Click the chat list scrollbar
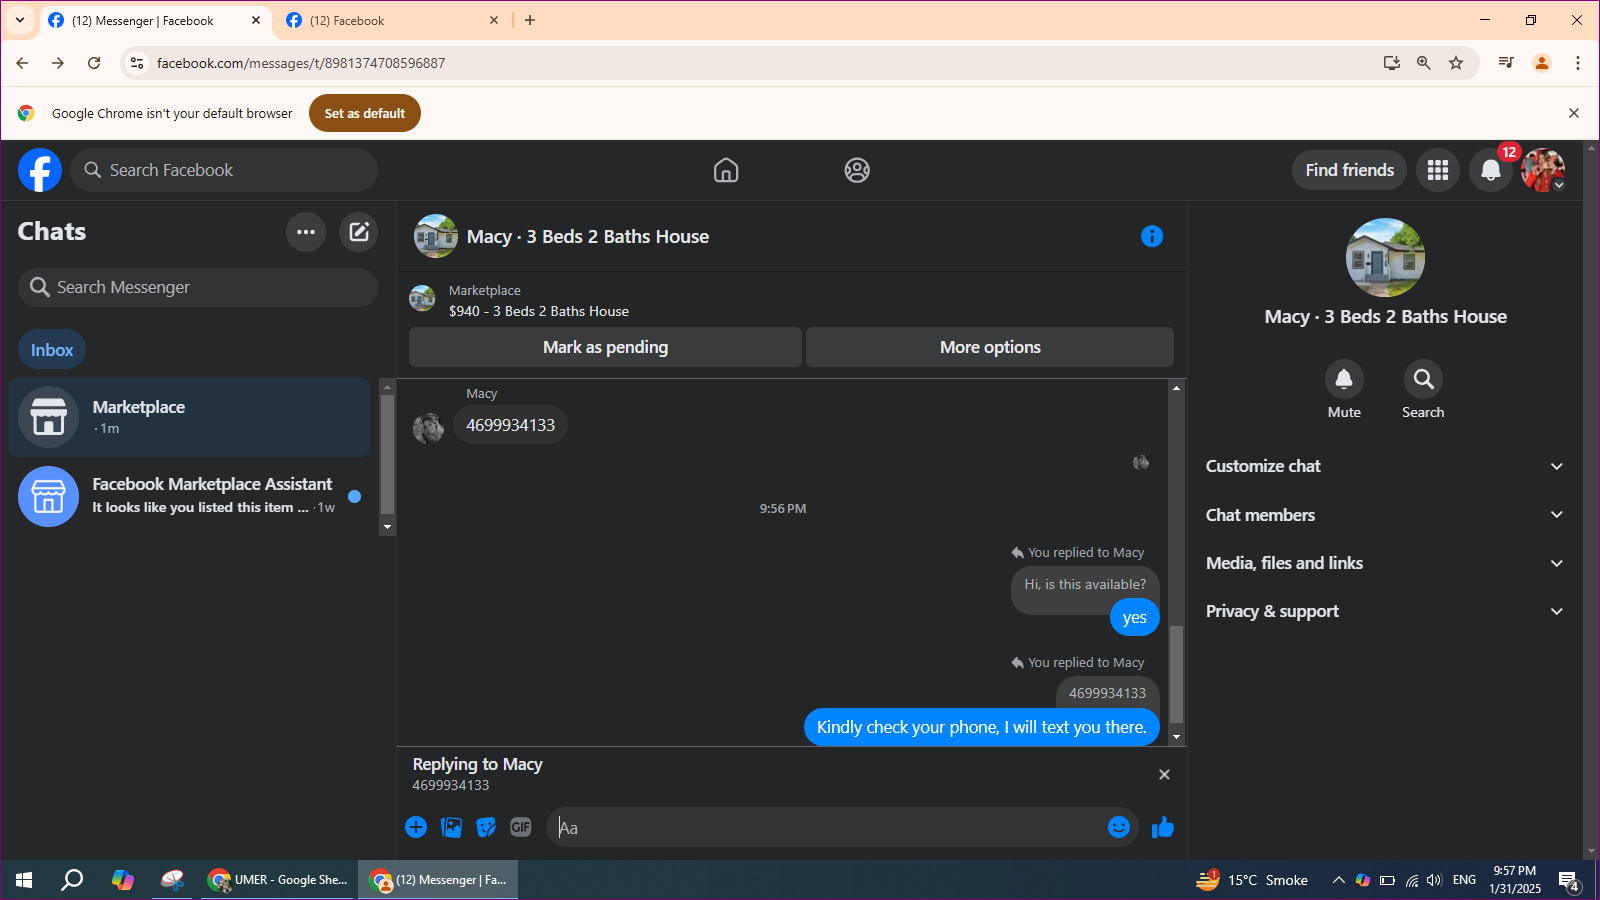 pyautogui.click(x=387, y=456)
